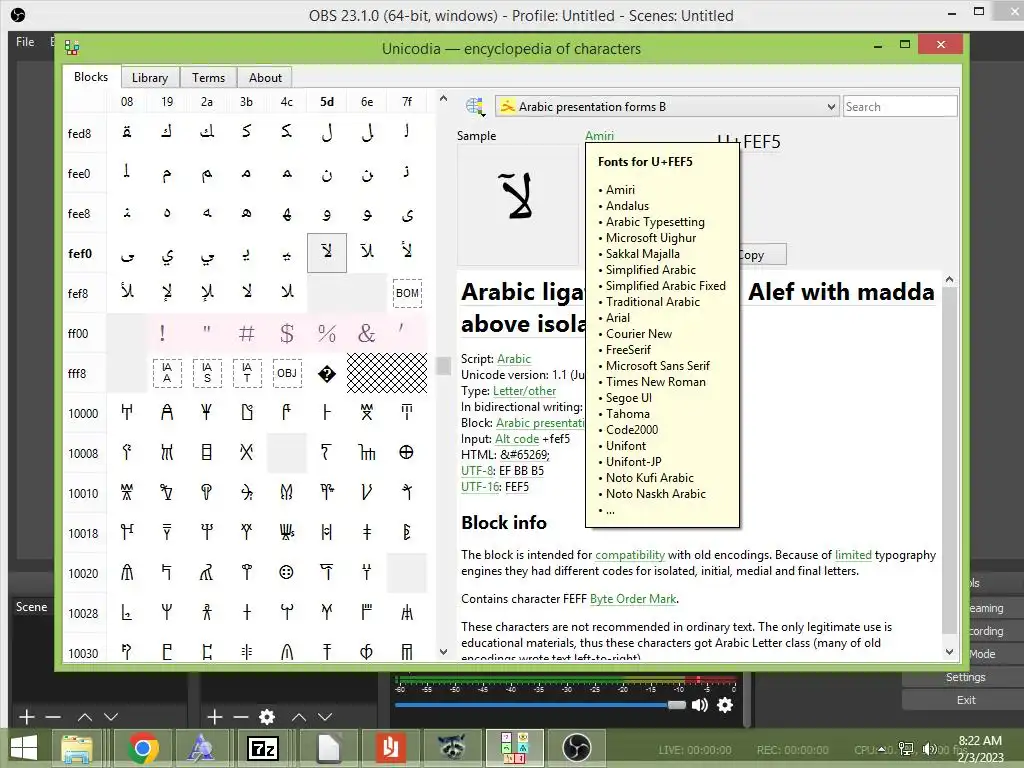Screen dimensions: 1024x768
Task: Open audio mixer gear settings in OBS
Action: [x=725, y=705]
